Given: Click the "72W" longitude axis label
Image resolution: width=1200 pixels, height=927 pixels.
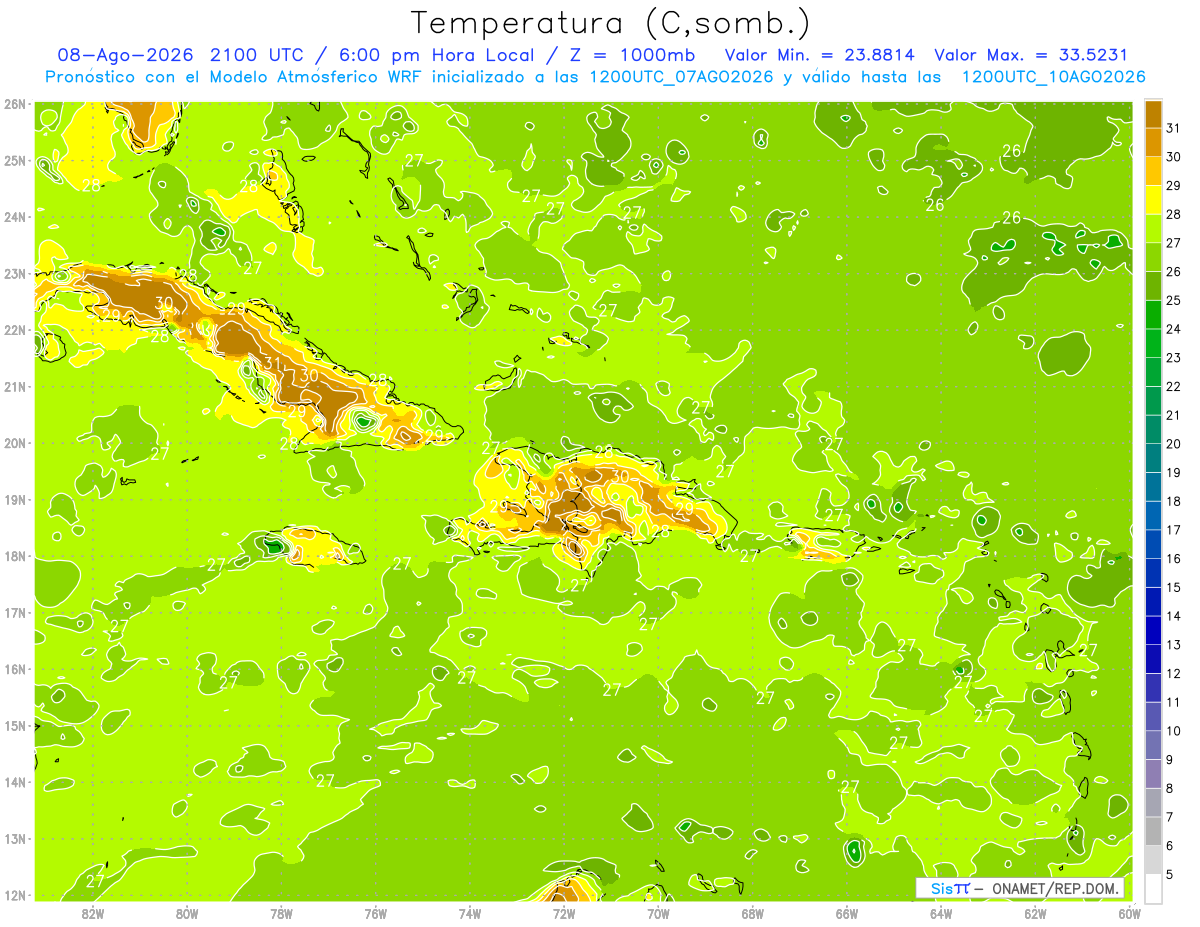Looking at the screenshot, I should (564, 913).
